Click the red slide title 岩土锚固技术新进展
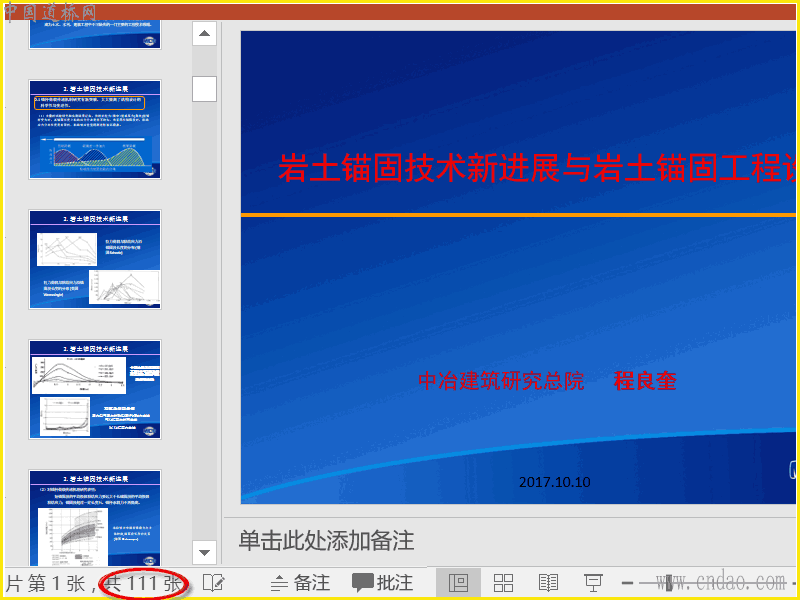 (536, 168)
